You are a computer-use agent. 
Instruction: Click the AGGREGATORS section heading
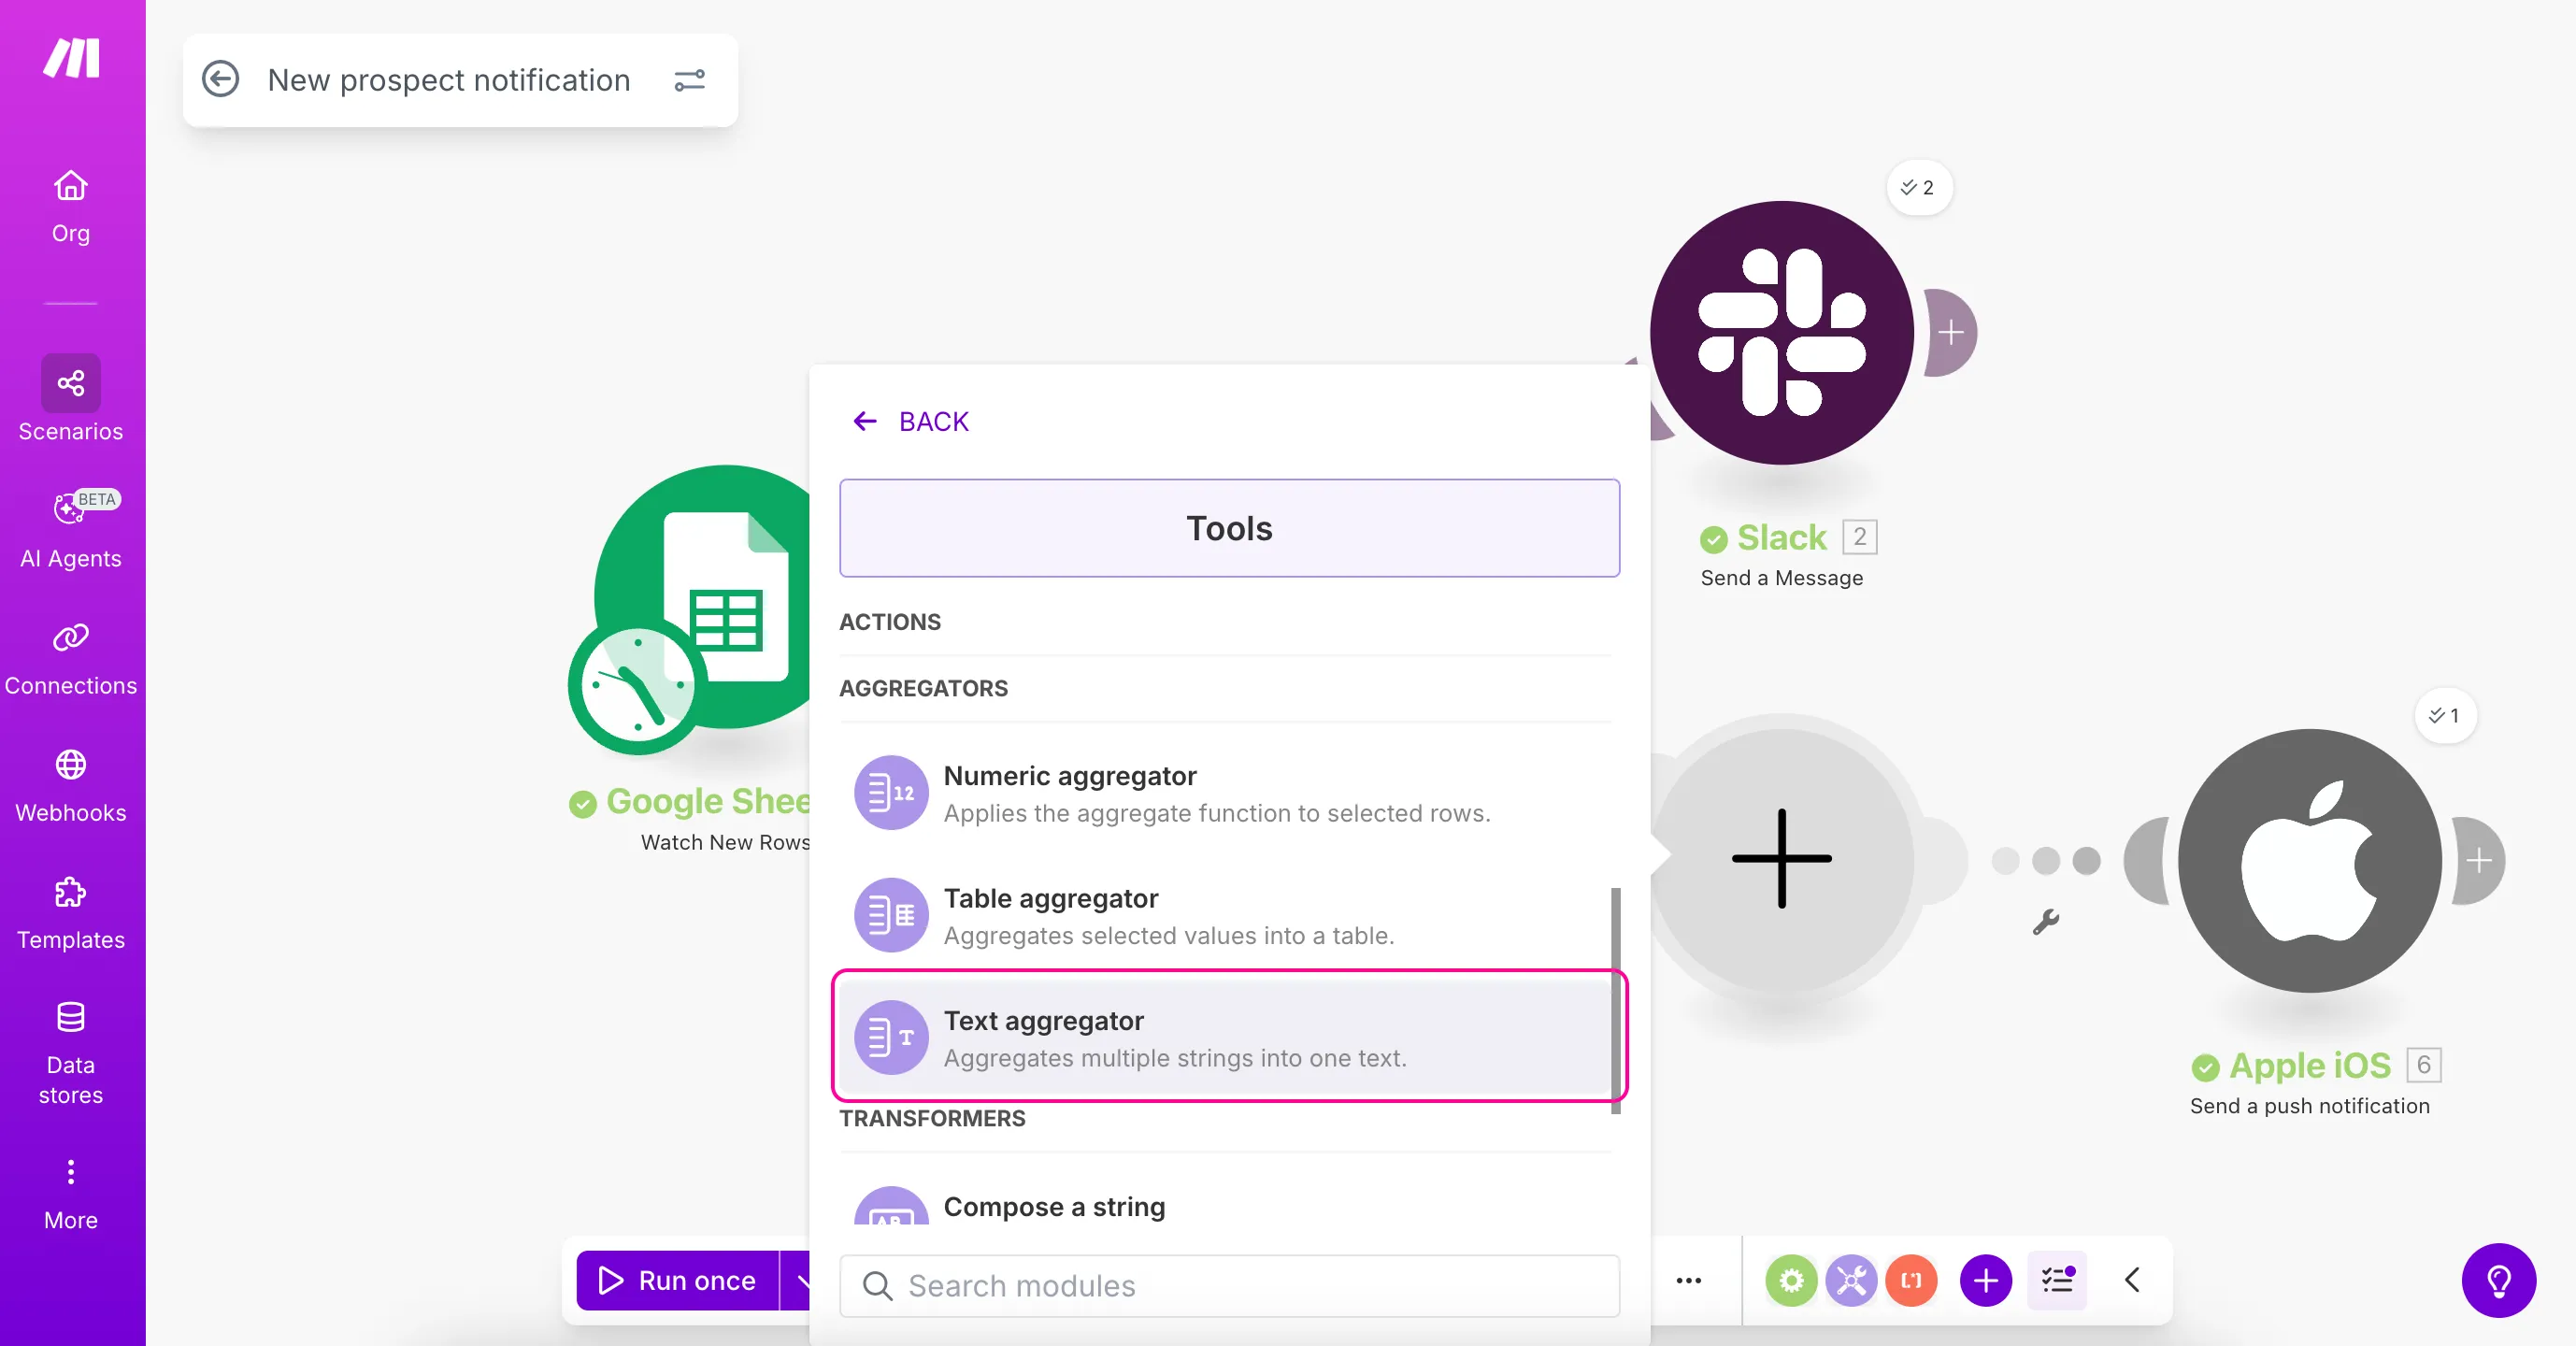(923, 688)
